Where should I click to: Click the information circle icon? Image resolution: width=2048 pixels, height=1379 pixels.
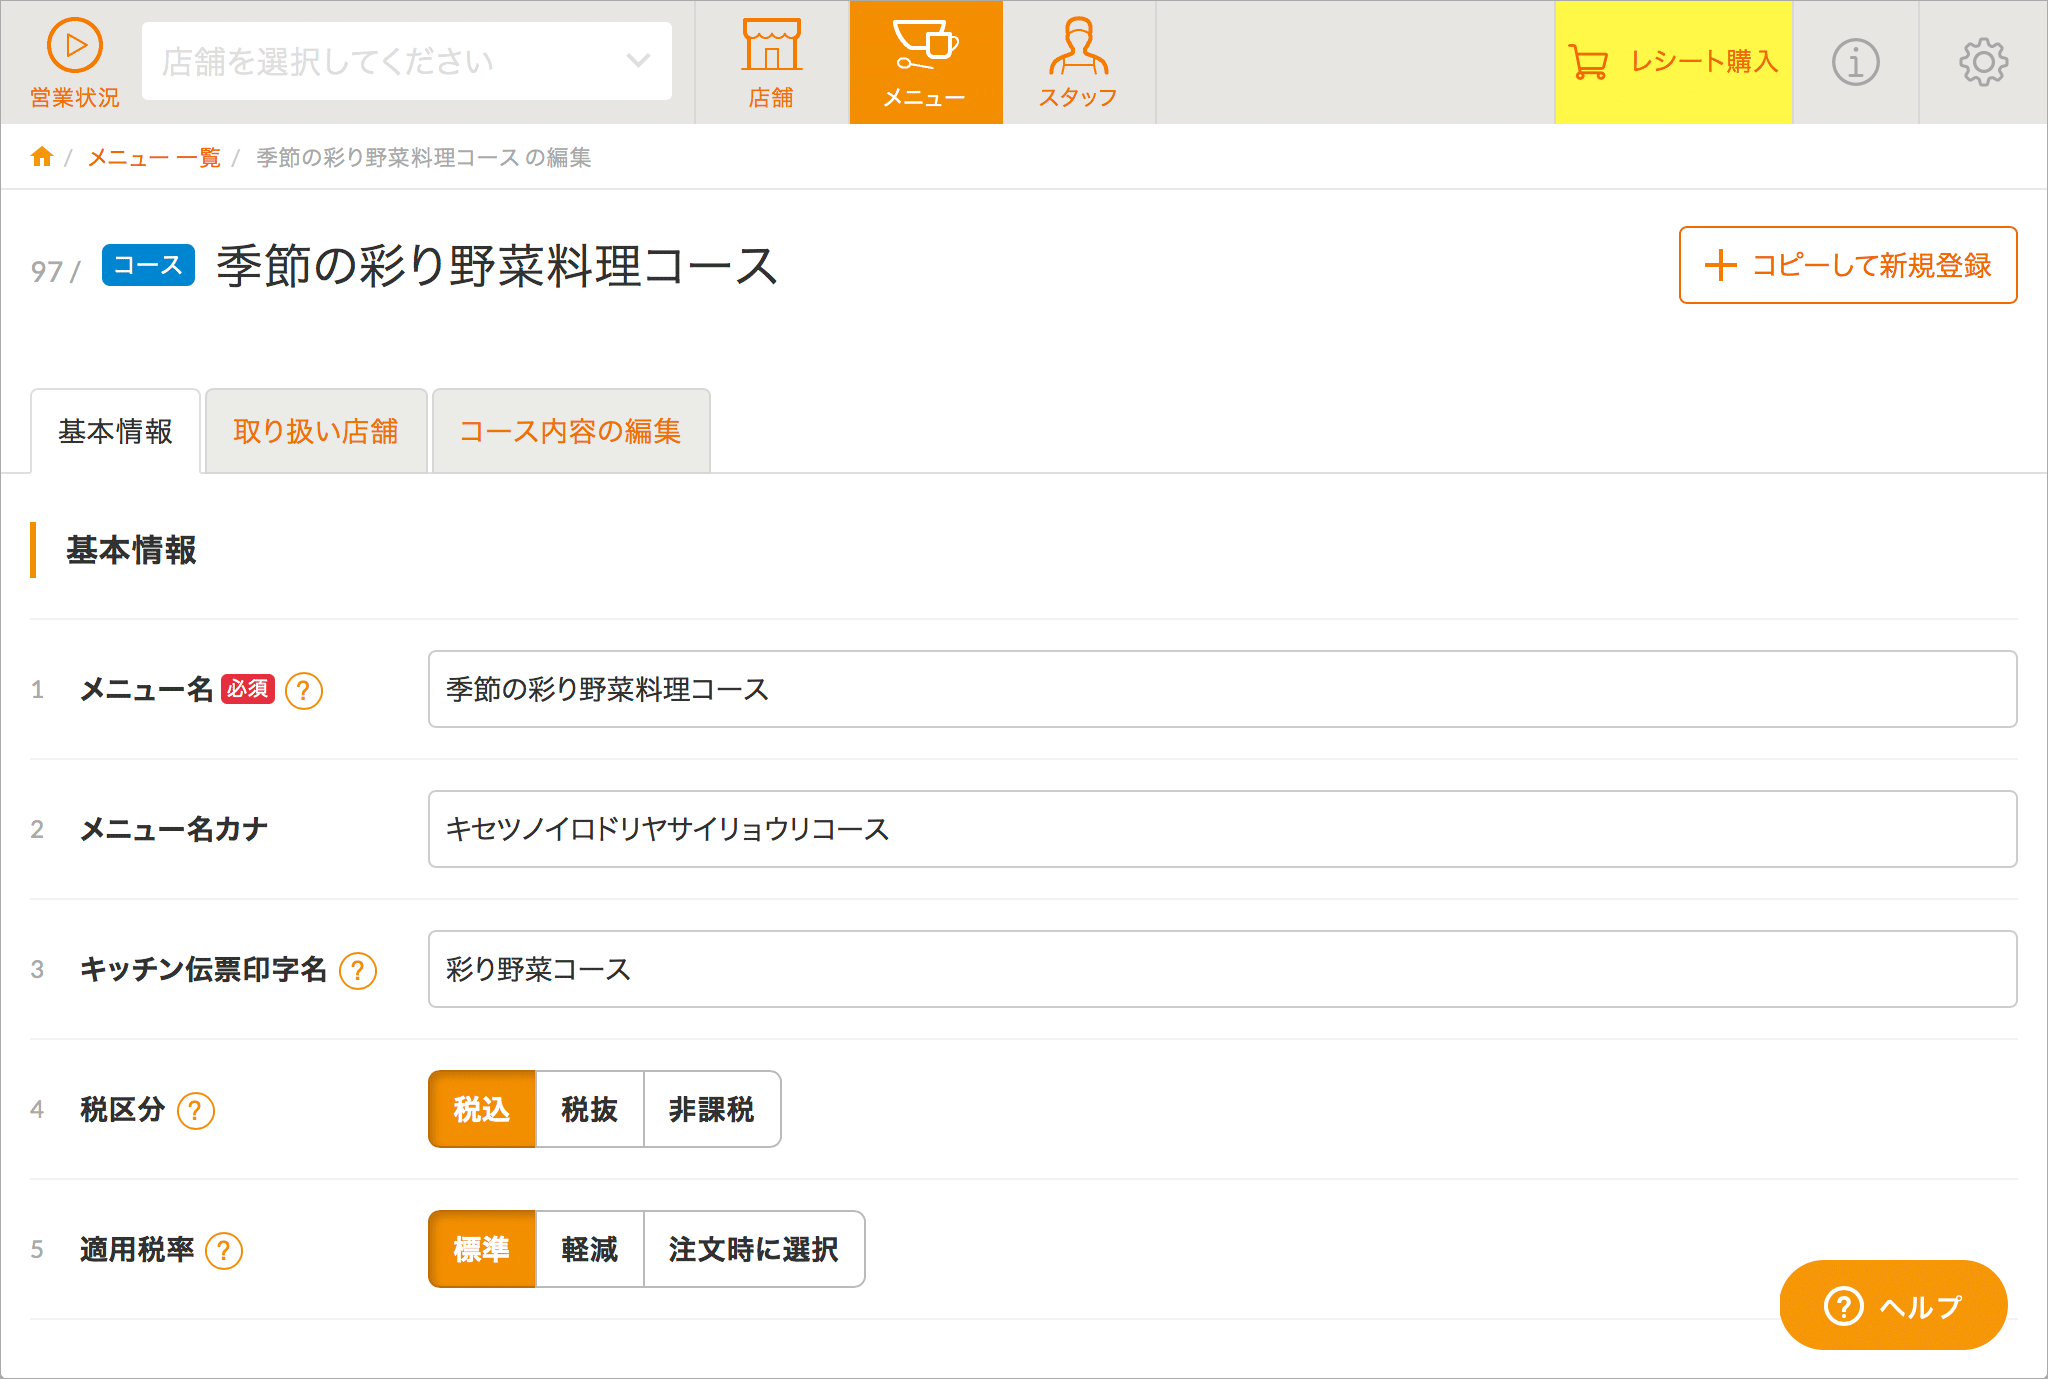click(x=1855, y=63)
